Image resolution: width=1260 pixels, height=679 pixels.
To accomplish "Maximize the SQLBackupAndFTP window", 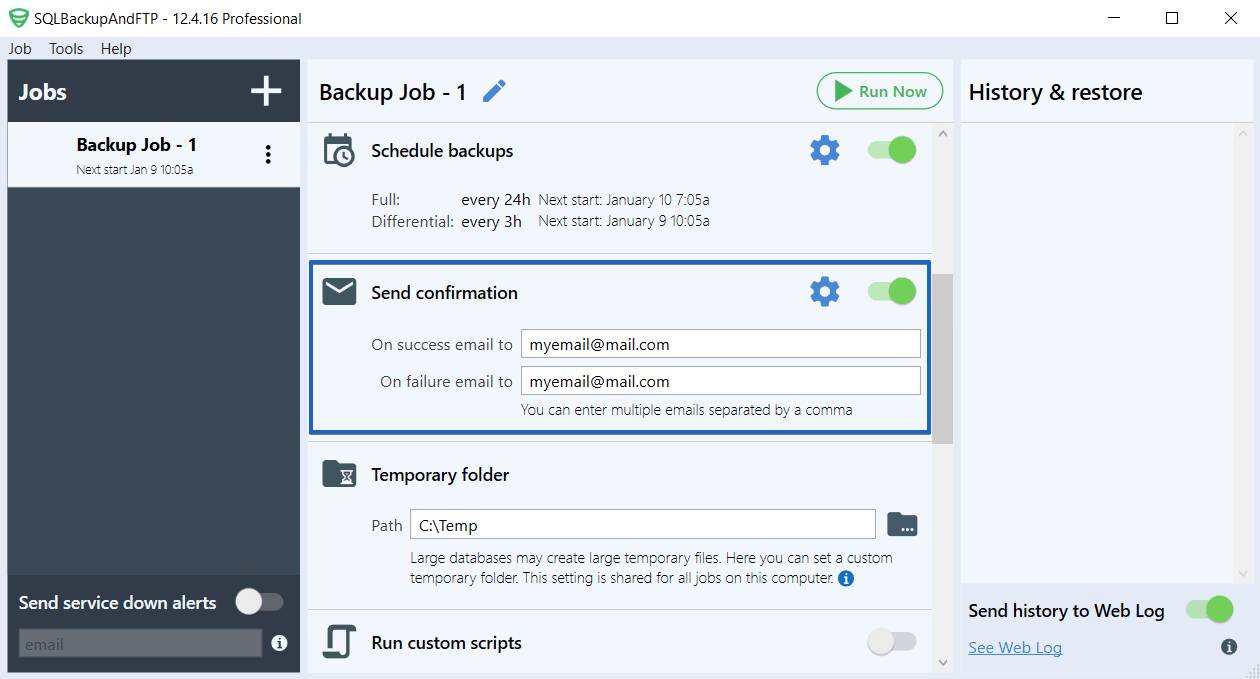I will coord(1173,18).
